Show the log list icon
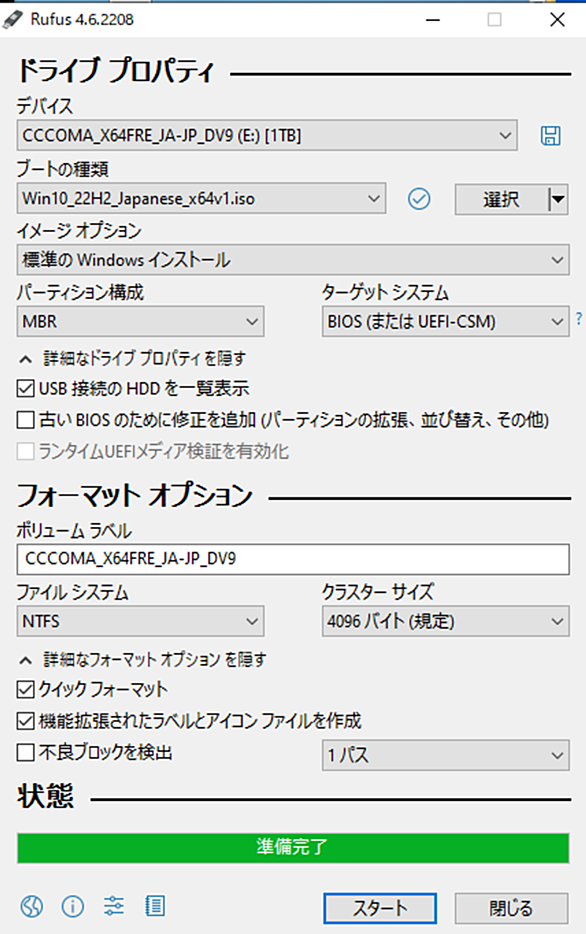586x934 pixels. point(155,906)
